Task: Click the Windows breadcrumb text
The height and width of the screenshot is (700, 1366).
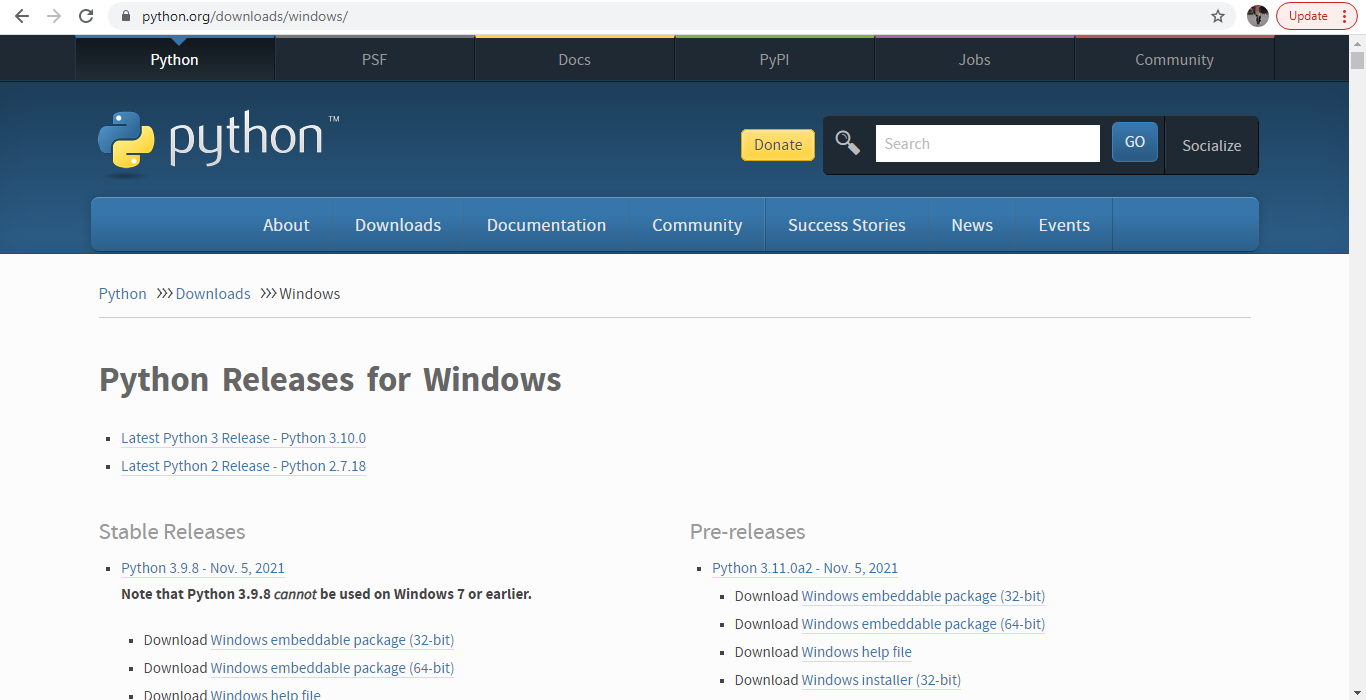Action: 310,294
